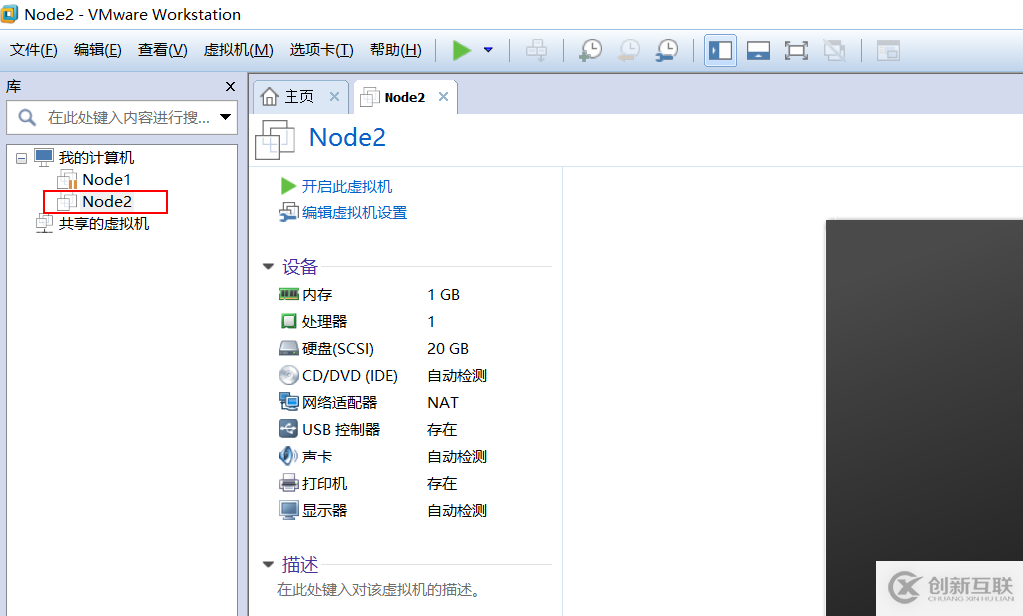Click the memory chip icon beside 内存

click(x=288, y=294)
